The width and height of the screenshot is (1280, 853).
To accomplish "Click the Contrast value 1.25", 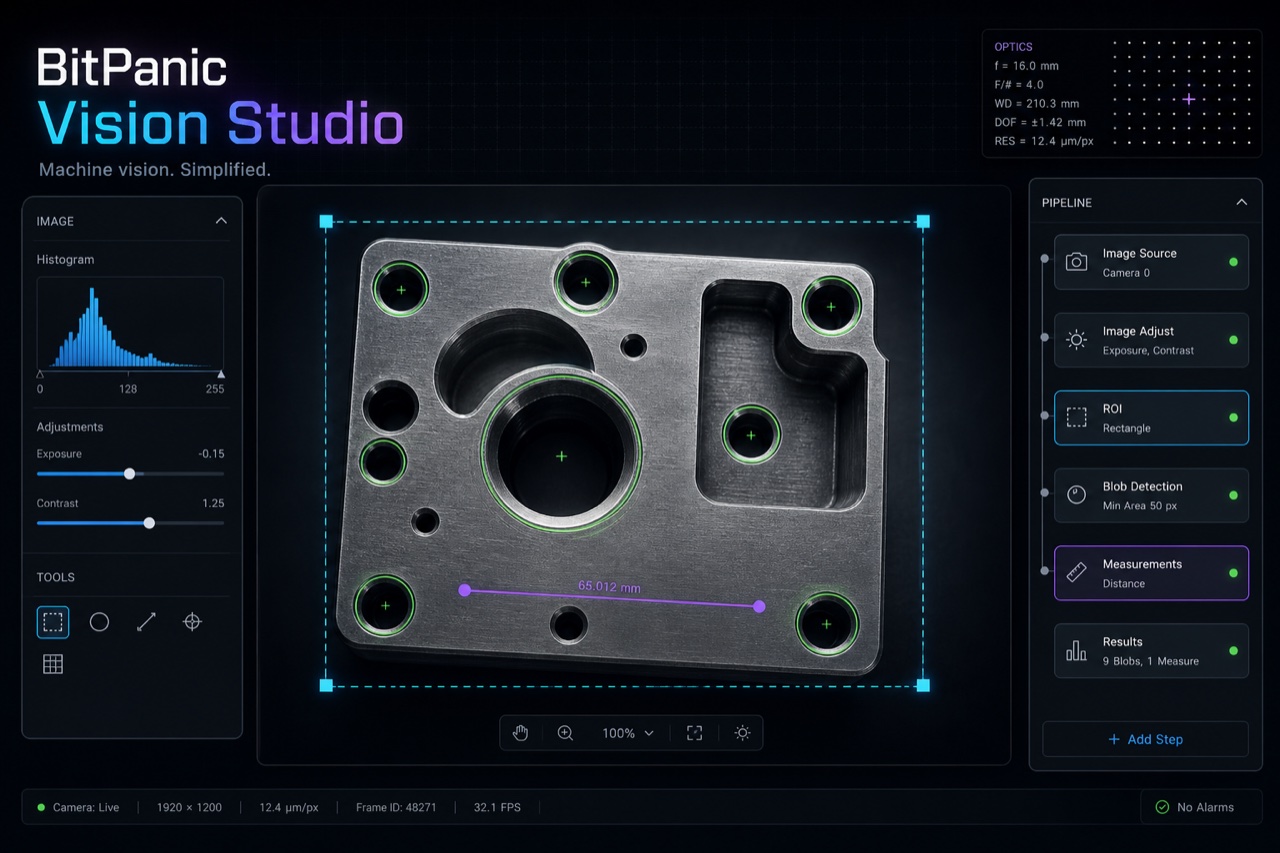I will click(x=213, y=503).
